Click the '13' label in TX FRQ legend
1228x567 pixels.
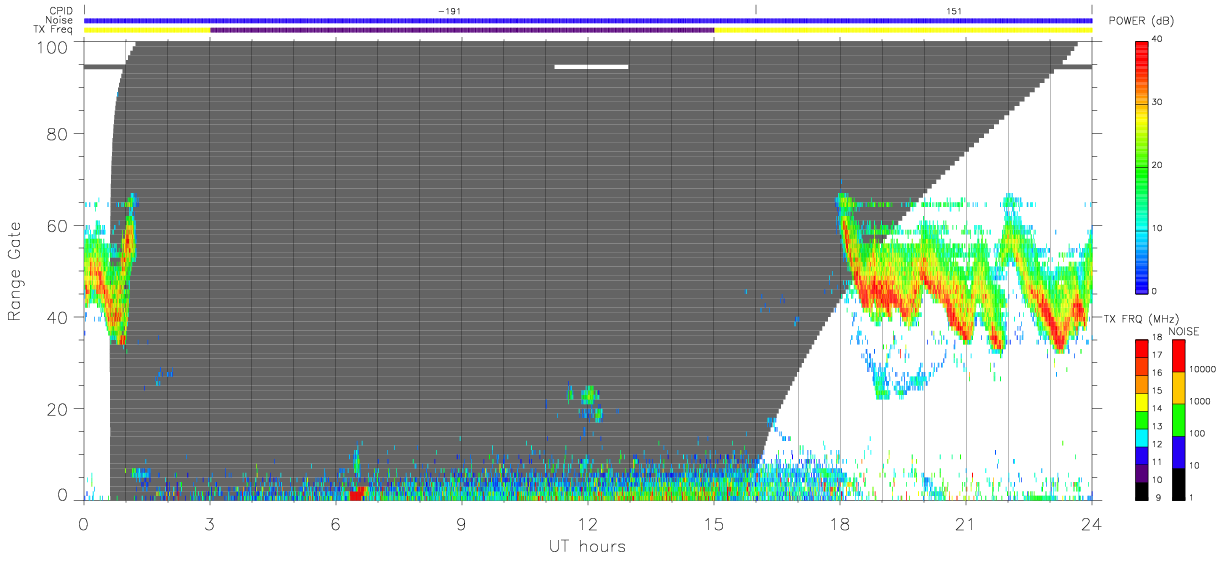pos(1157,427)
